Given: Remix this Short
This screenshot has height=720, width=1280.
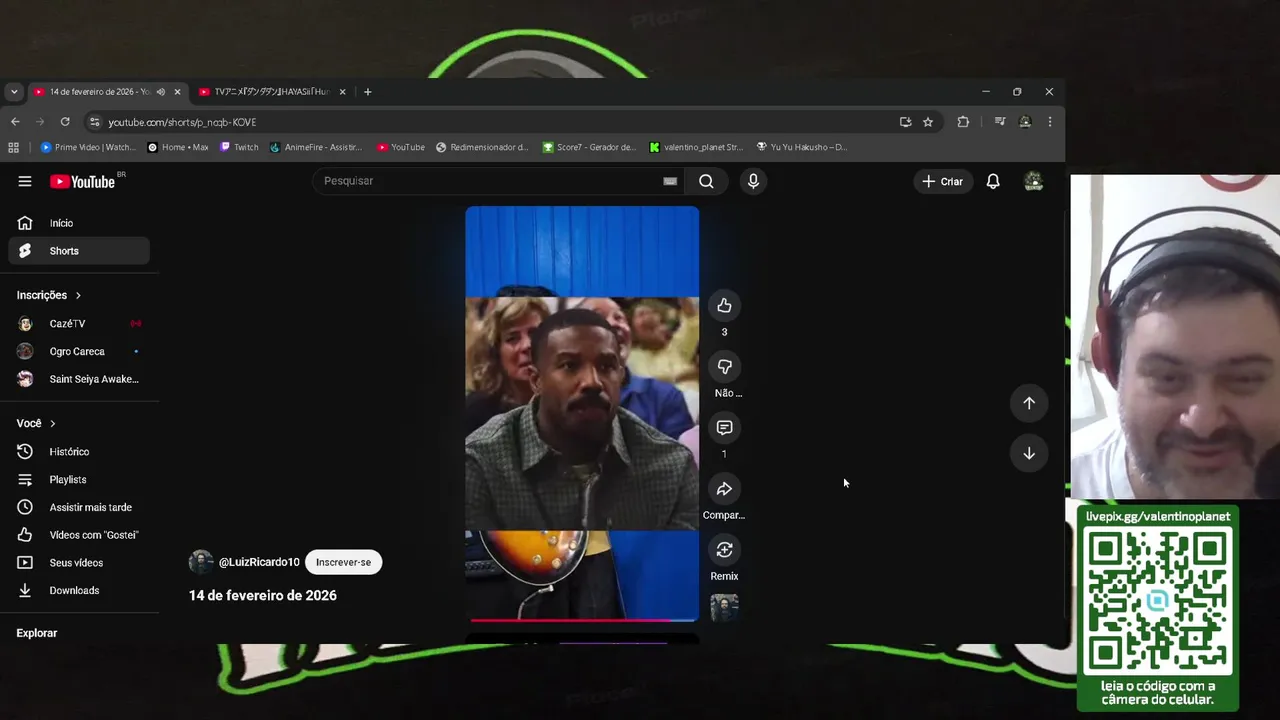Looking at the screenshot, I should click(x=724, y=550).
